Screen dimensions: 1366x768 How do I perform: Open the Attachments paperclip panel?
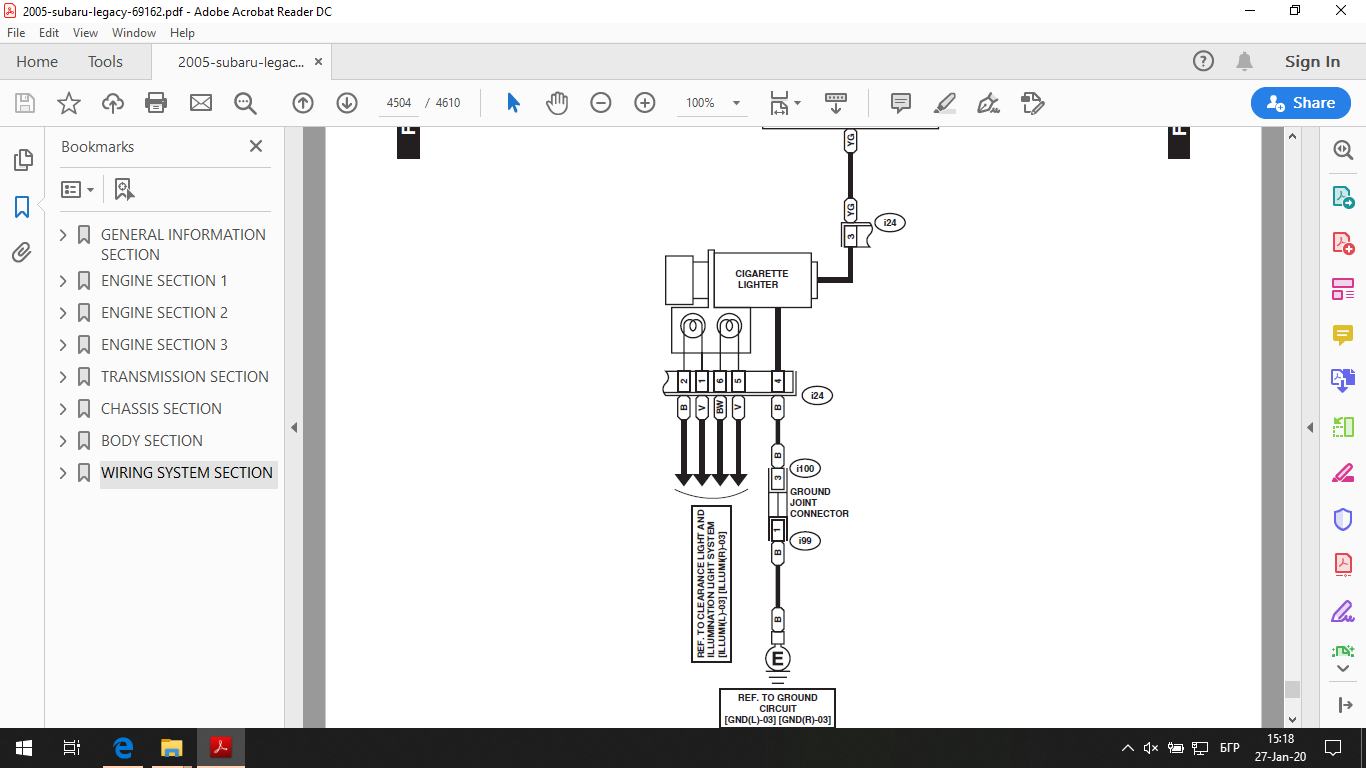click(x=22, y=253)
